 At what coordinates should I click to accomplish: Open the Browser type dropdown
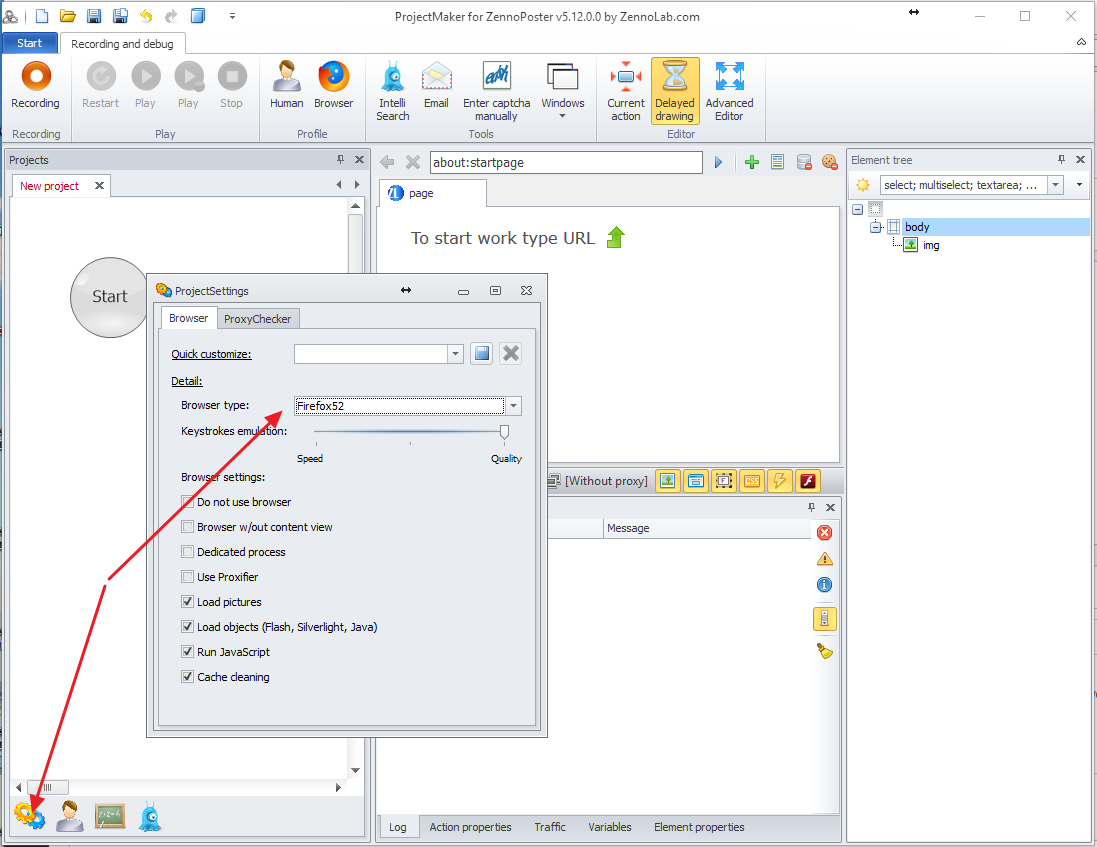[514, 406]
